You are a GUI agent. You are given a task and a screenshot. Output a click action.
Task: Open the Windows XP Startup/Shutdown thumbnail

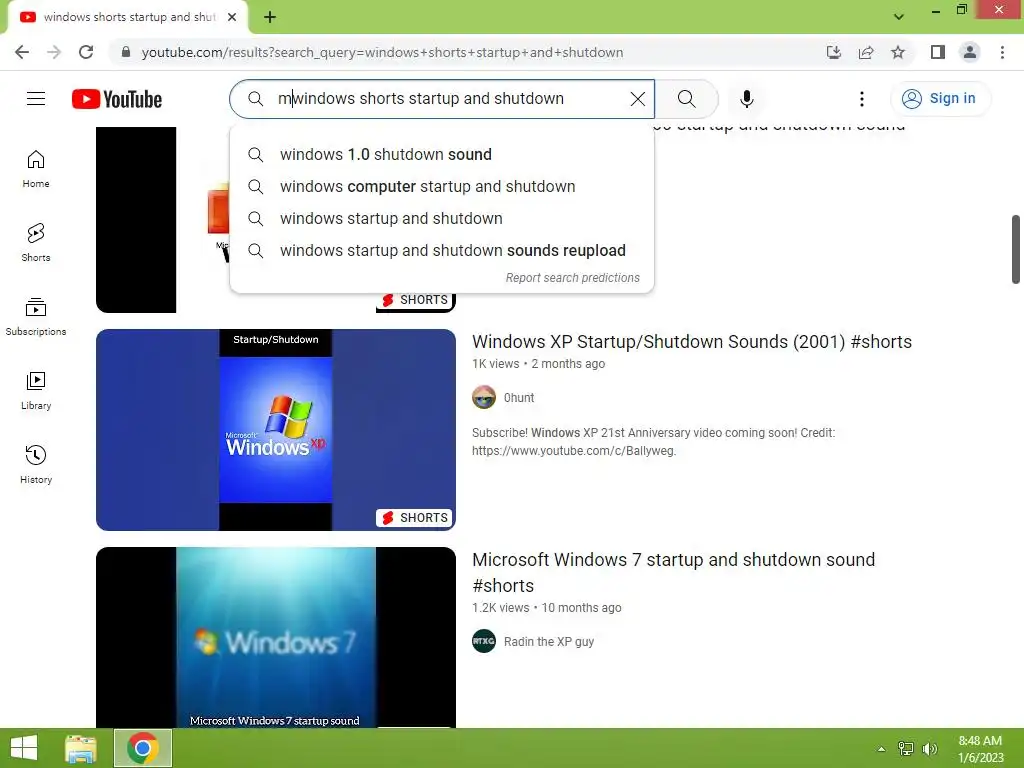(276, 430)
